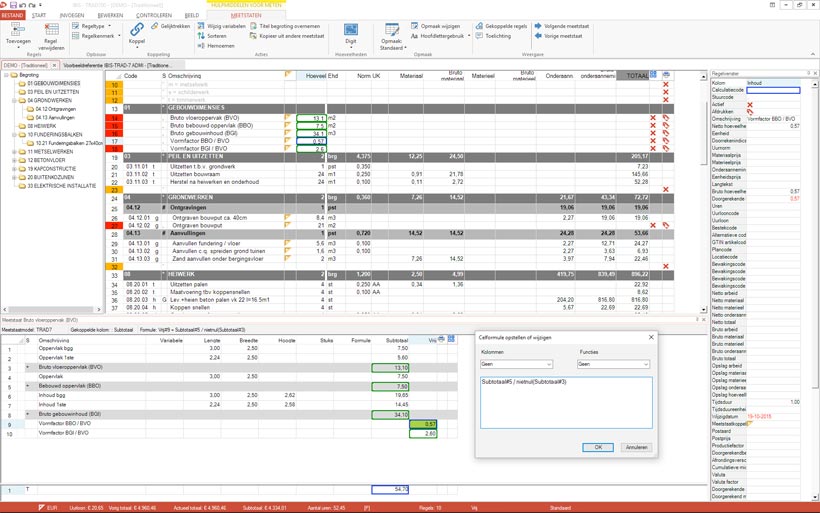Click the printer icon in meetstaat header
Viewport: 820px width, 513px height.
[441, 339]
